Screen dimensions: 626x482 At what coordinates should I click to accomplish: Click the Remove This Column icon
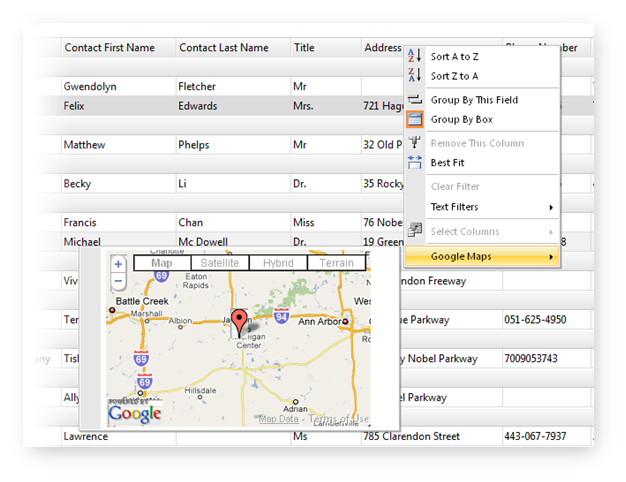click(x=415, y=142)
